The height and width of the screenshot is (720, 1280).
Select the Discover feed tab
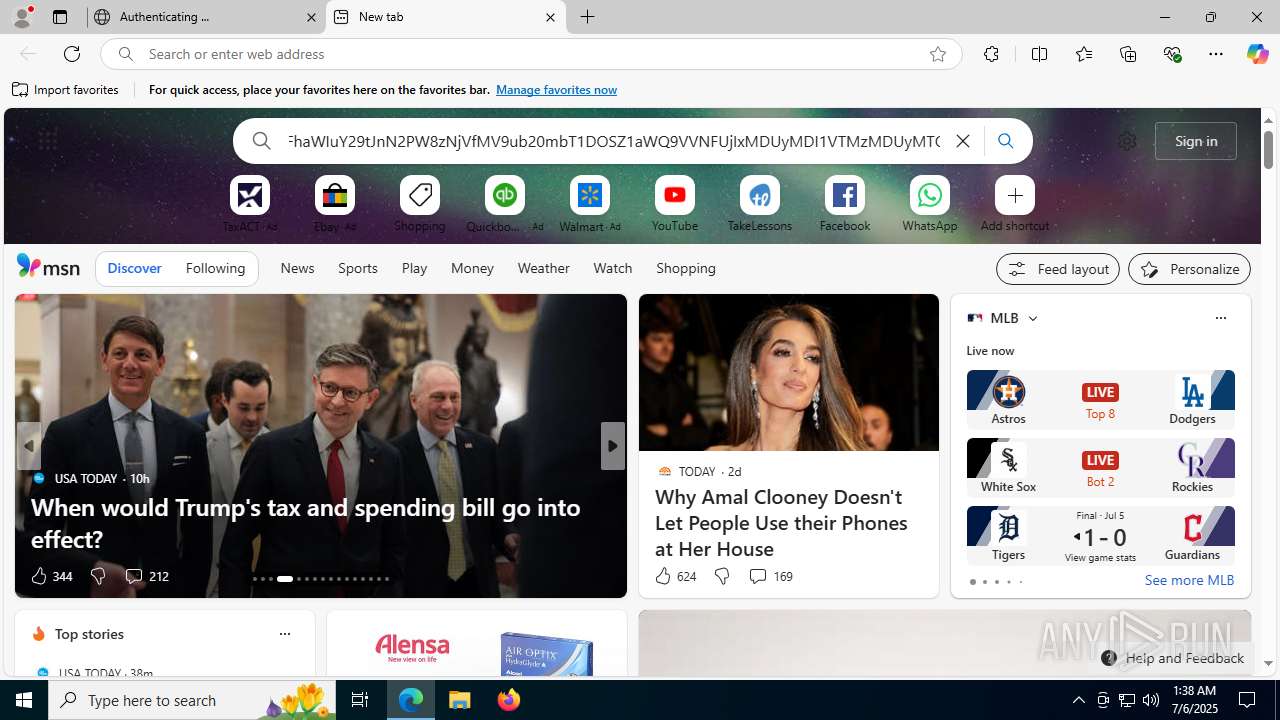click(134, 269)
